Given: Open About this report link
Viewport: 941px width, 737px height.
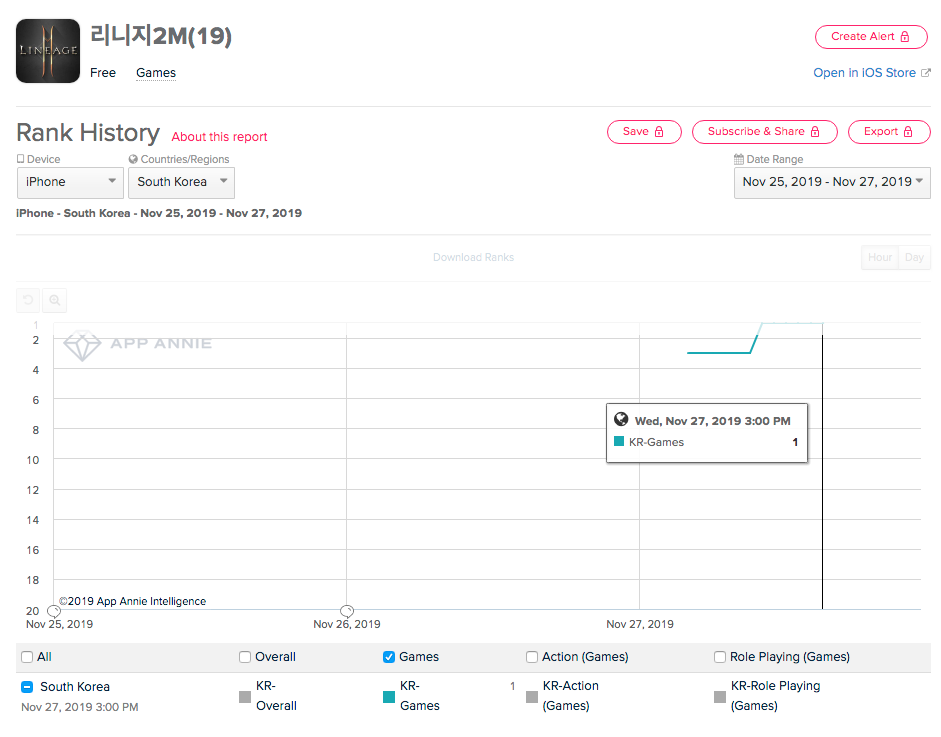Looking at the screenshot, I should (x=219, y=137).
